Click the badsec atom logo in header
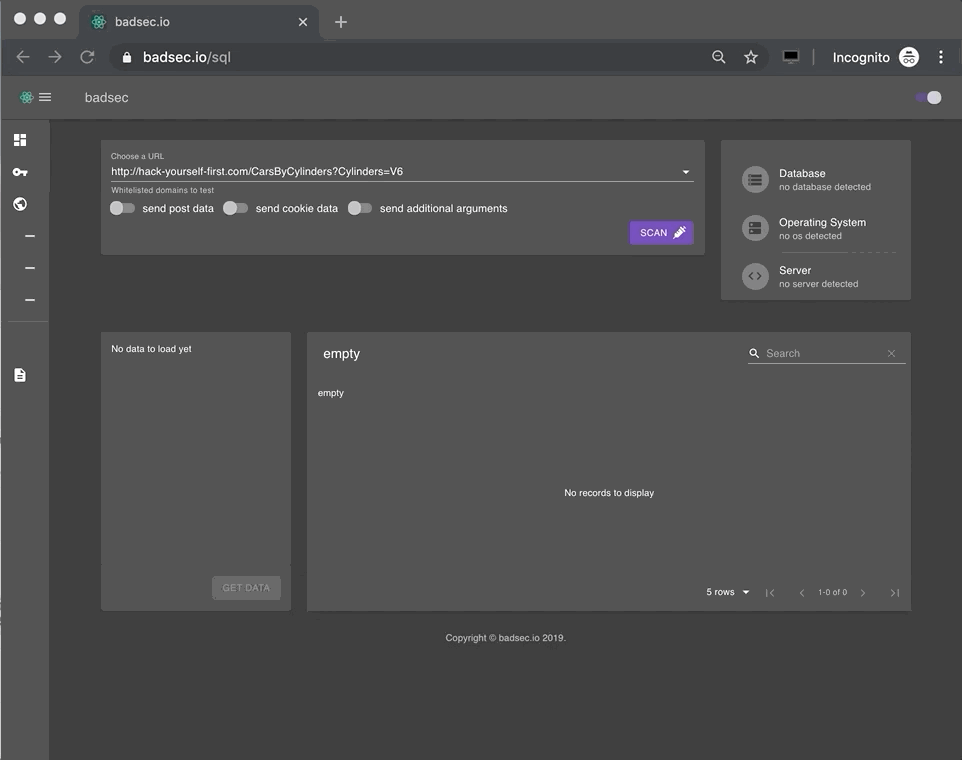Viewport: 962px width, 760px height. tap(26, 98)
